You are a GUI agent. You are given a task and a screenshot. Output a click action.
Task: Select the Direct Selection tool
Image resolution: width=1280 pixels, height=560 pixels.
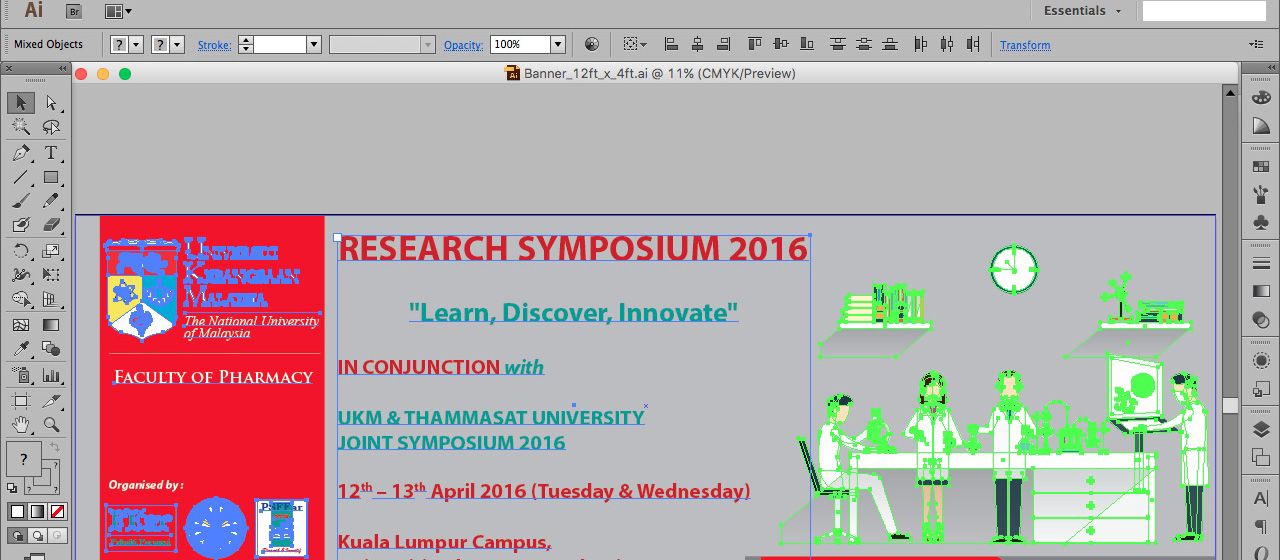[51, 103]
